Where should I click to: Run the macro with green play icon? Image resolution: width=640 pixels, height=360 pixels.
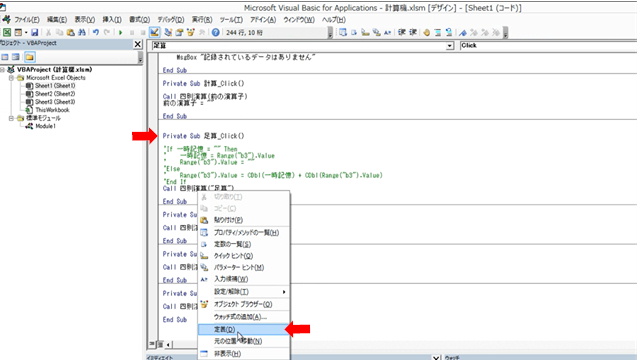click(120, 32)
